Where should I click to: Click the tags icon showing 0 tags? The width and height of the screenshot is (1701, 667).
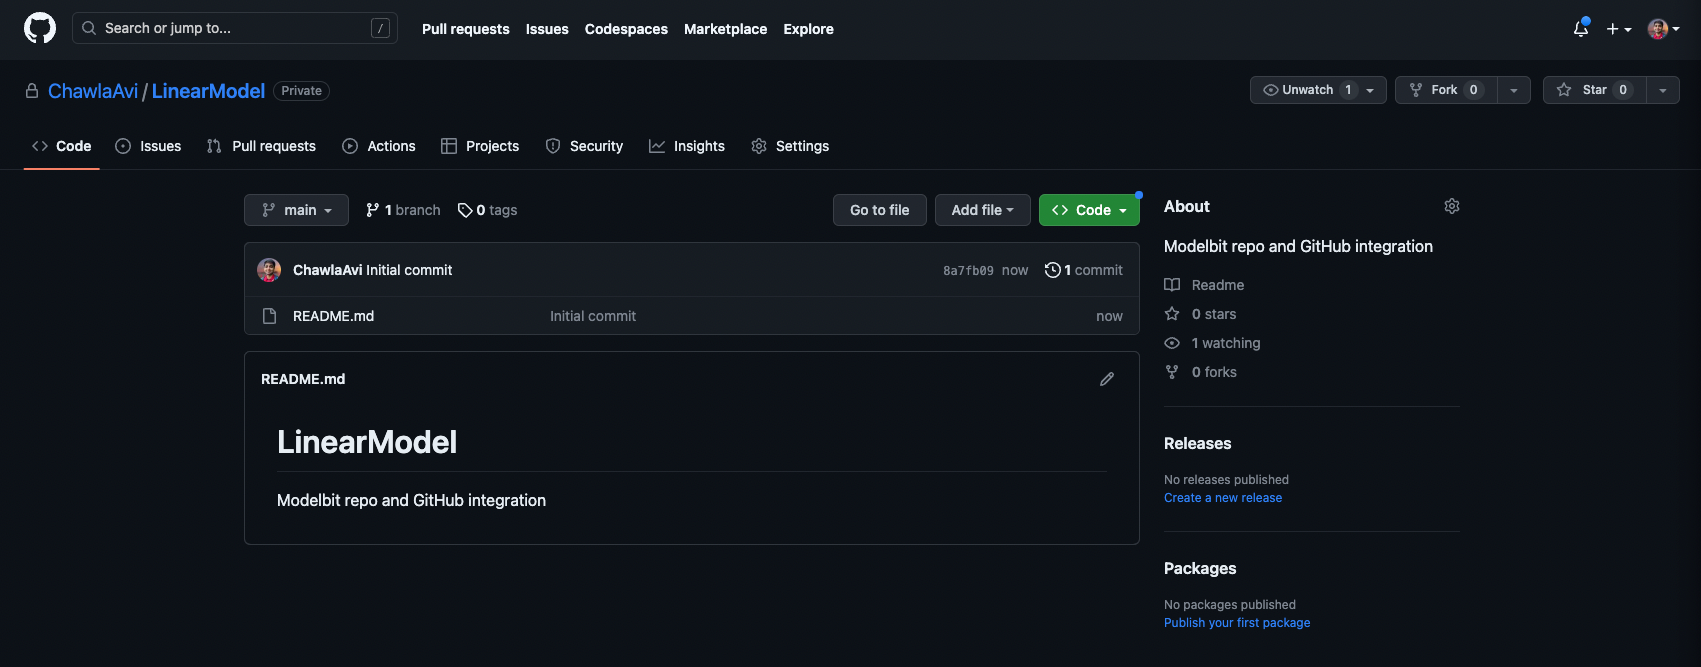point(465,210)
